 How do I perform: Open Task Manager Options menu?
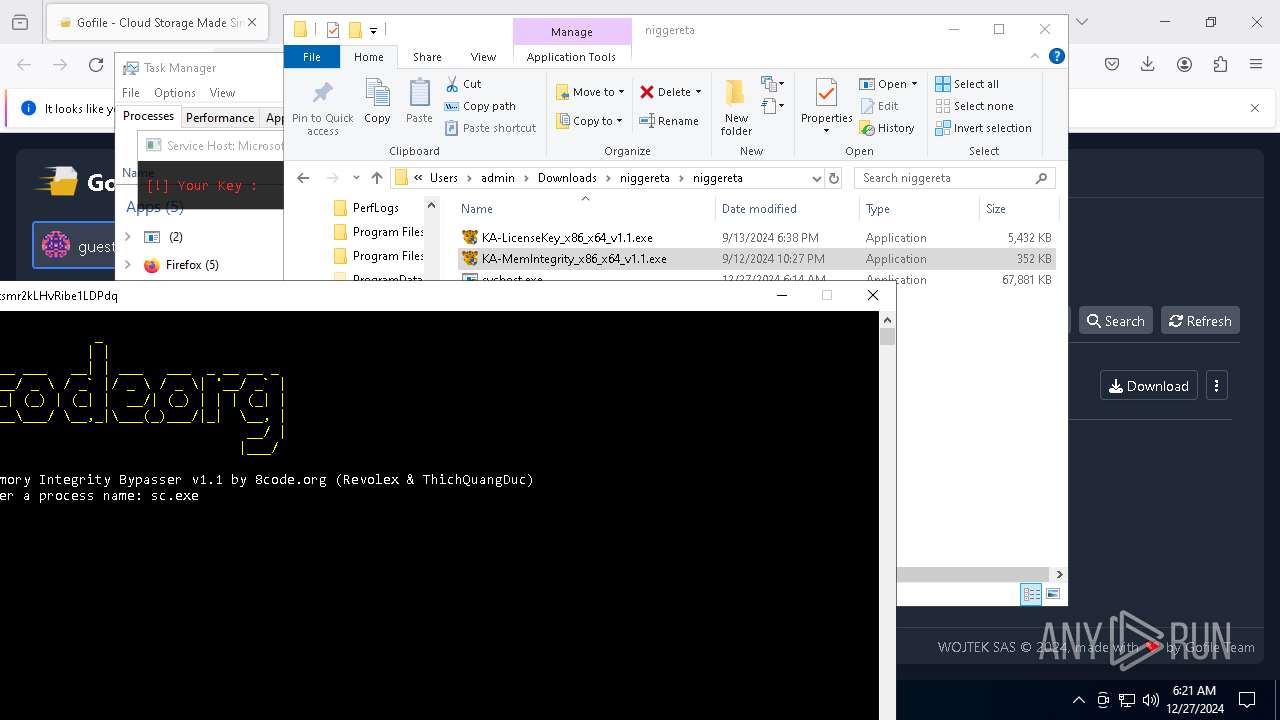(x=175, y=93)
